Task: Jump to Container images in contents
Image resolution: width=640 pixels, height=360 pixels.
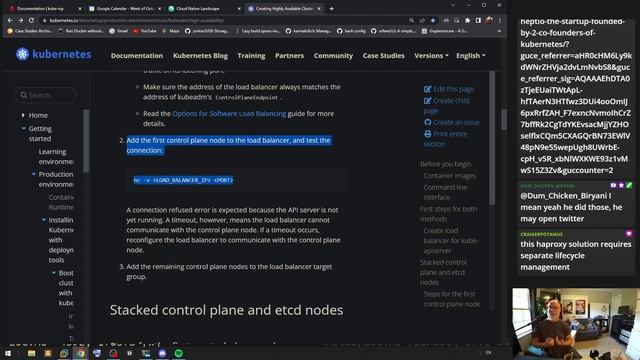Action: pyautogui.click(x=449, y=176)
